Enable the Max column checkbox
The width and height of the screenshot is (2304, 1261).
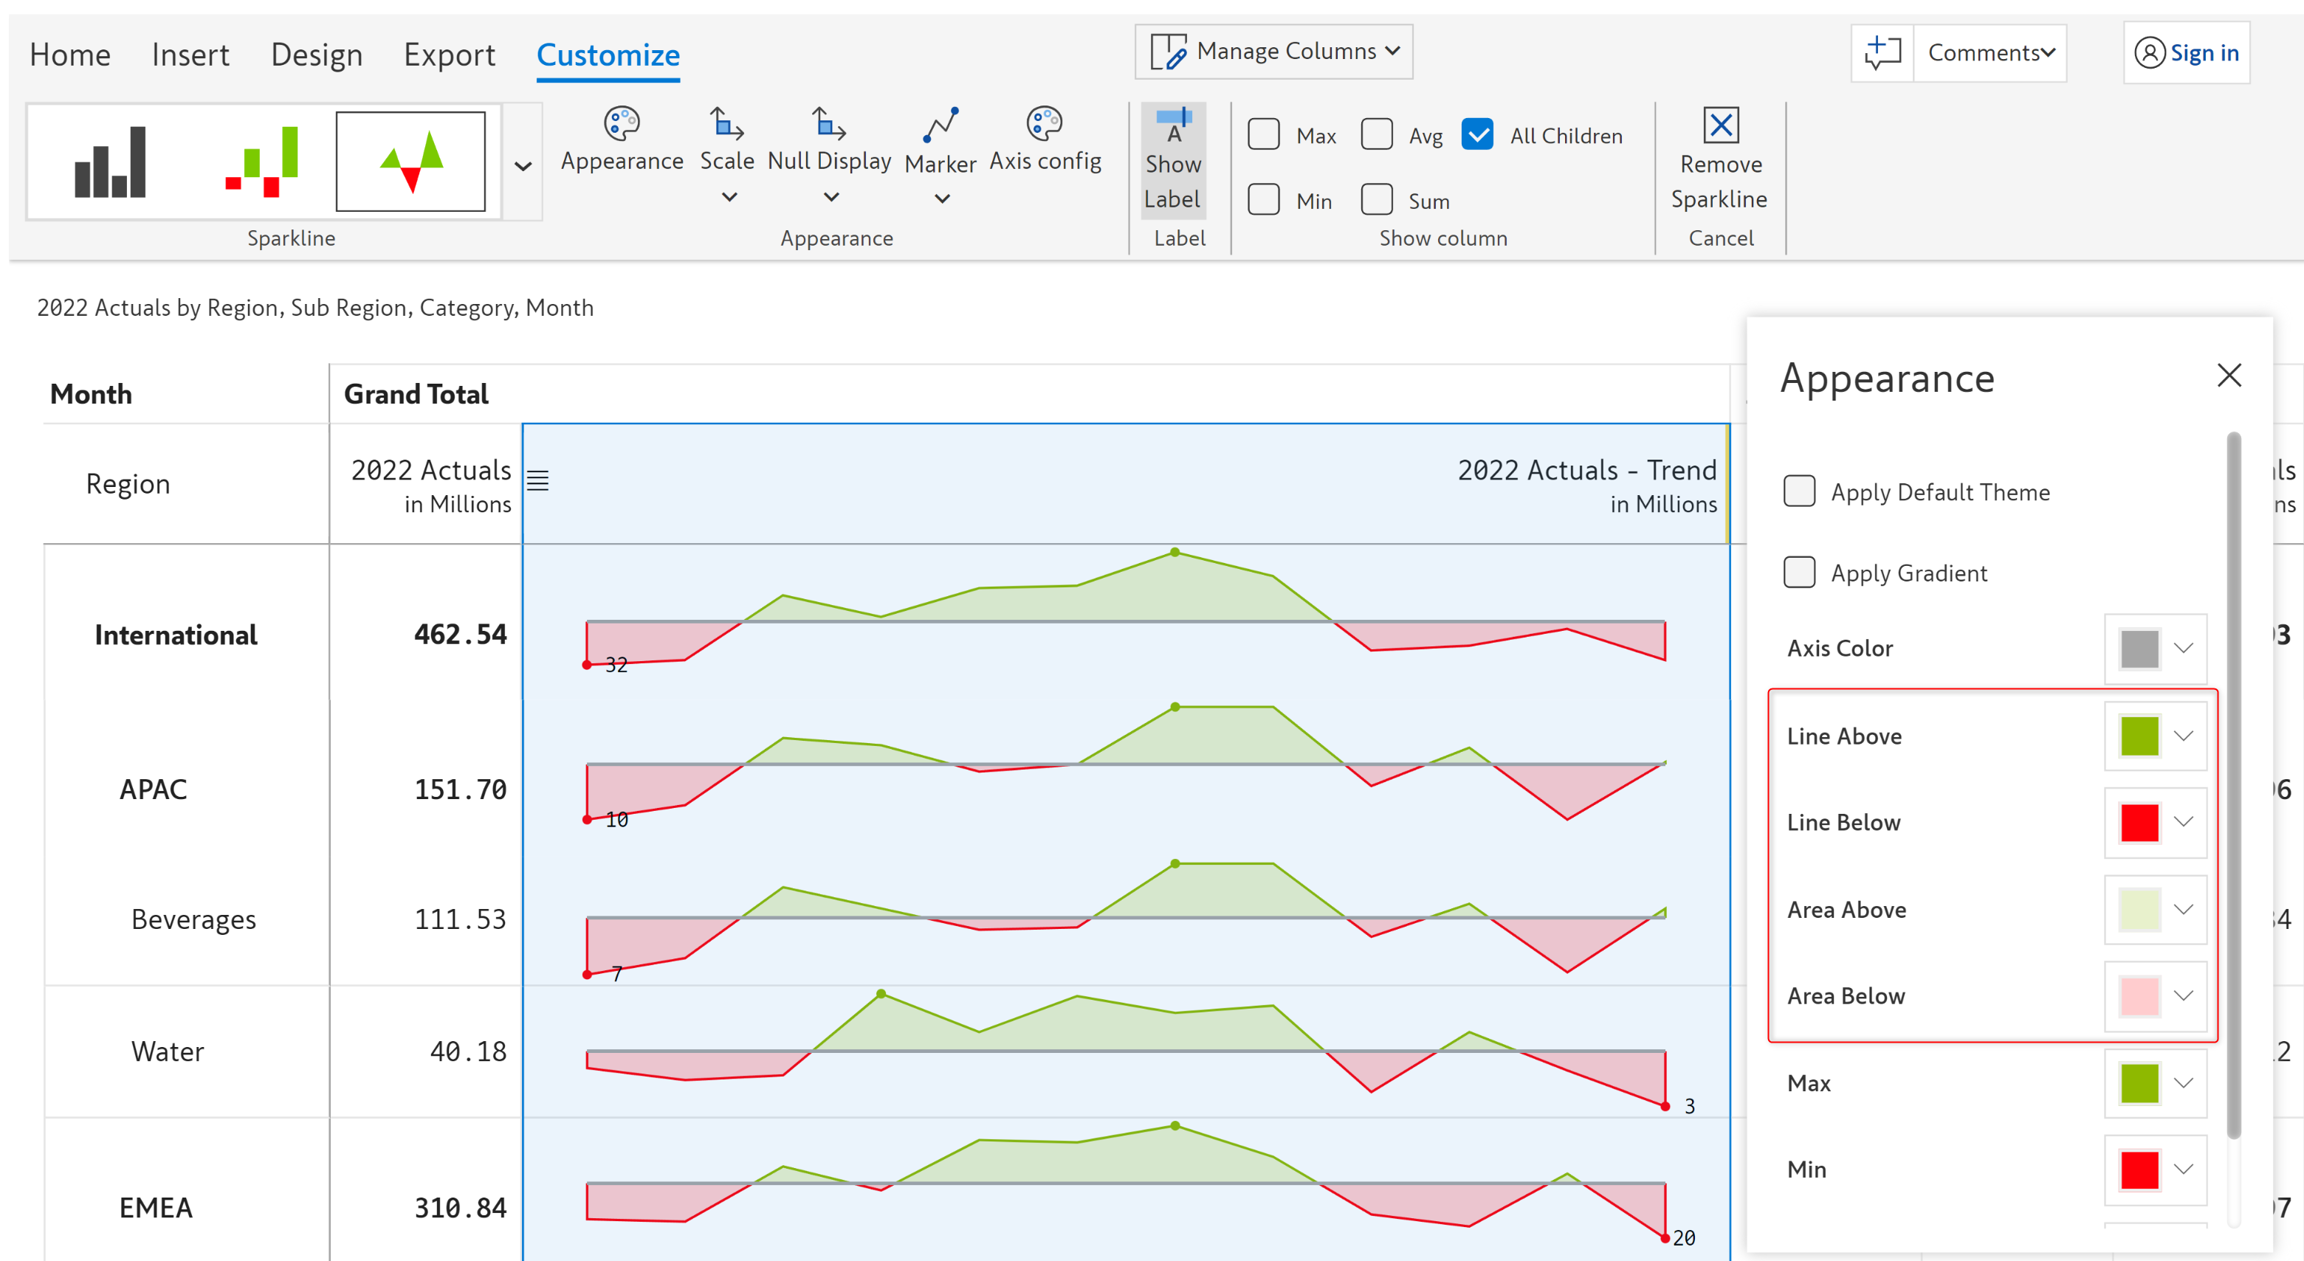1264,135
